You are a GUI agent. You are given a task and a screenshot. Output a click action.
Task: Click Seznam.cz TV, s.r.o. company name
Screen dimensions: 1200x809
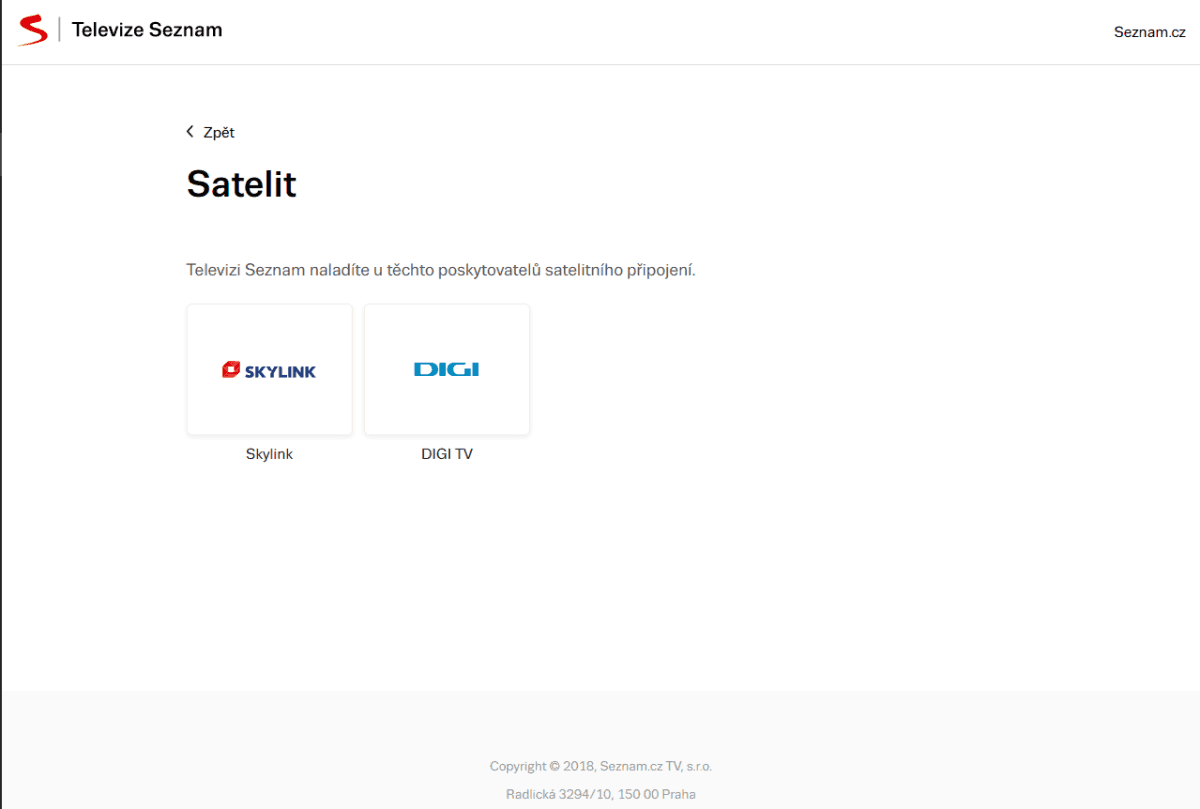coord(656,766)
